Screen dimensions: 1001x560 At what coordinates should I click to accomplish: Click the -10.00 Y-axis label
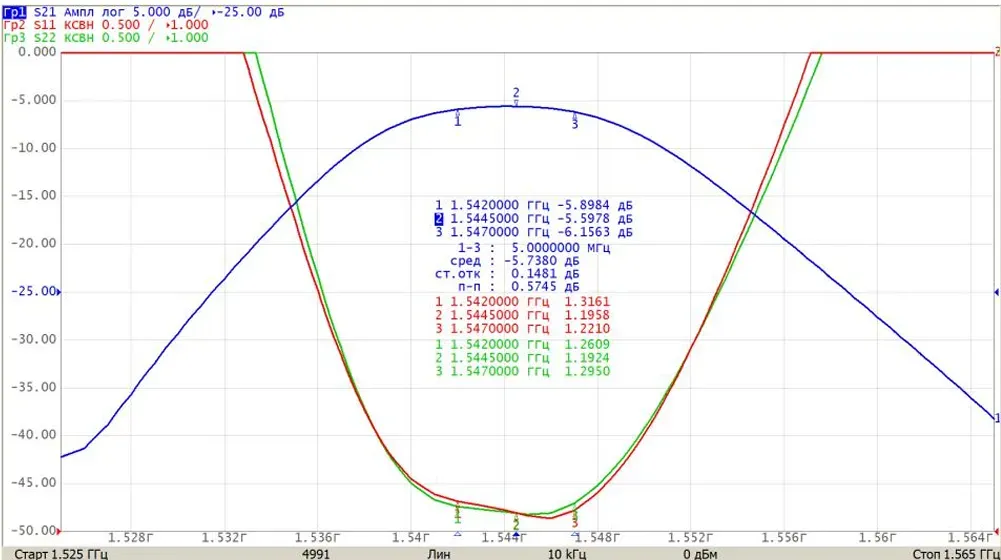pyautogui.click(x=34, y=148)
